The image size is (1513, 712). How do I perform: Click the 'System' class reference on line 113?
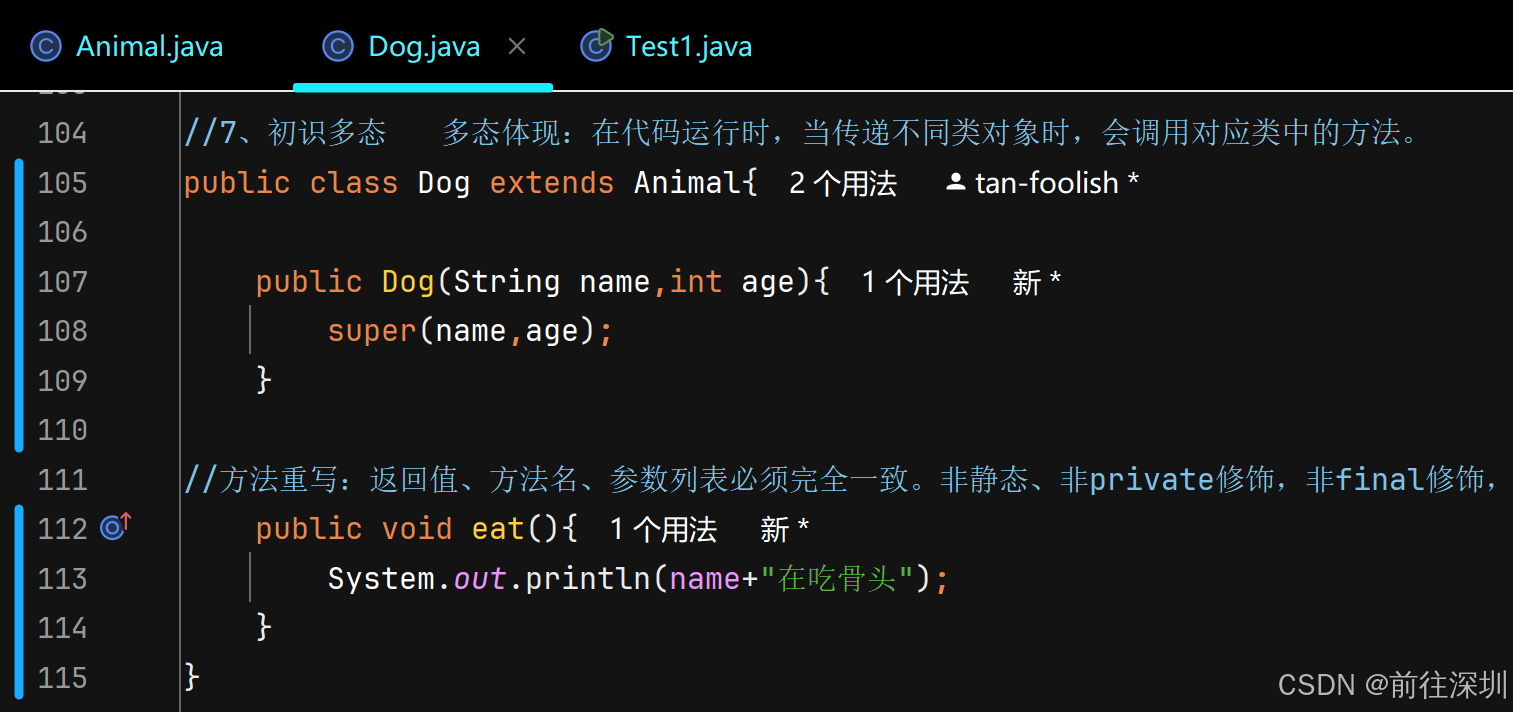tap(382, 578)
